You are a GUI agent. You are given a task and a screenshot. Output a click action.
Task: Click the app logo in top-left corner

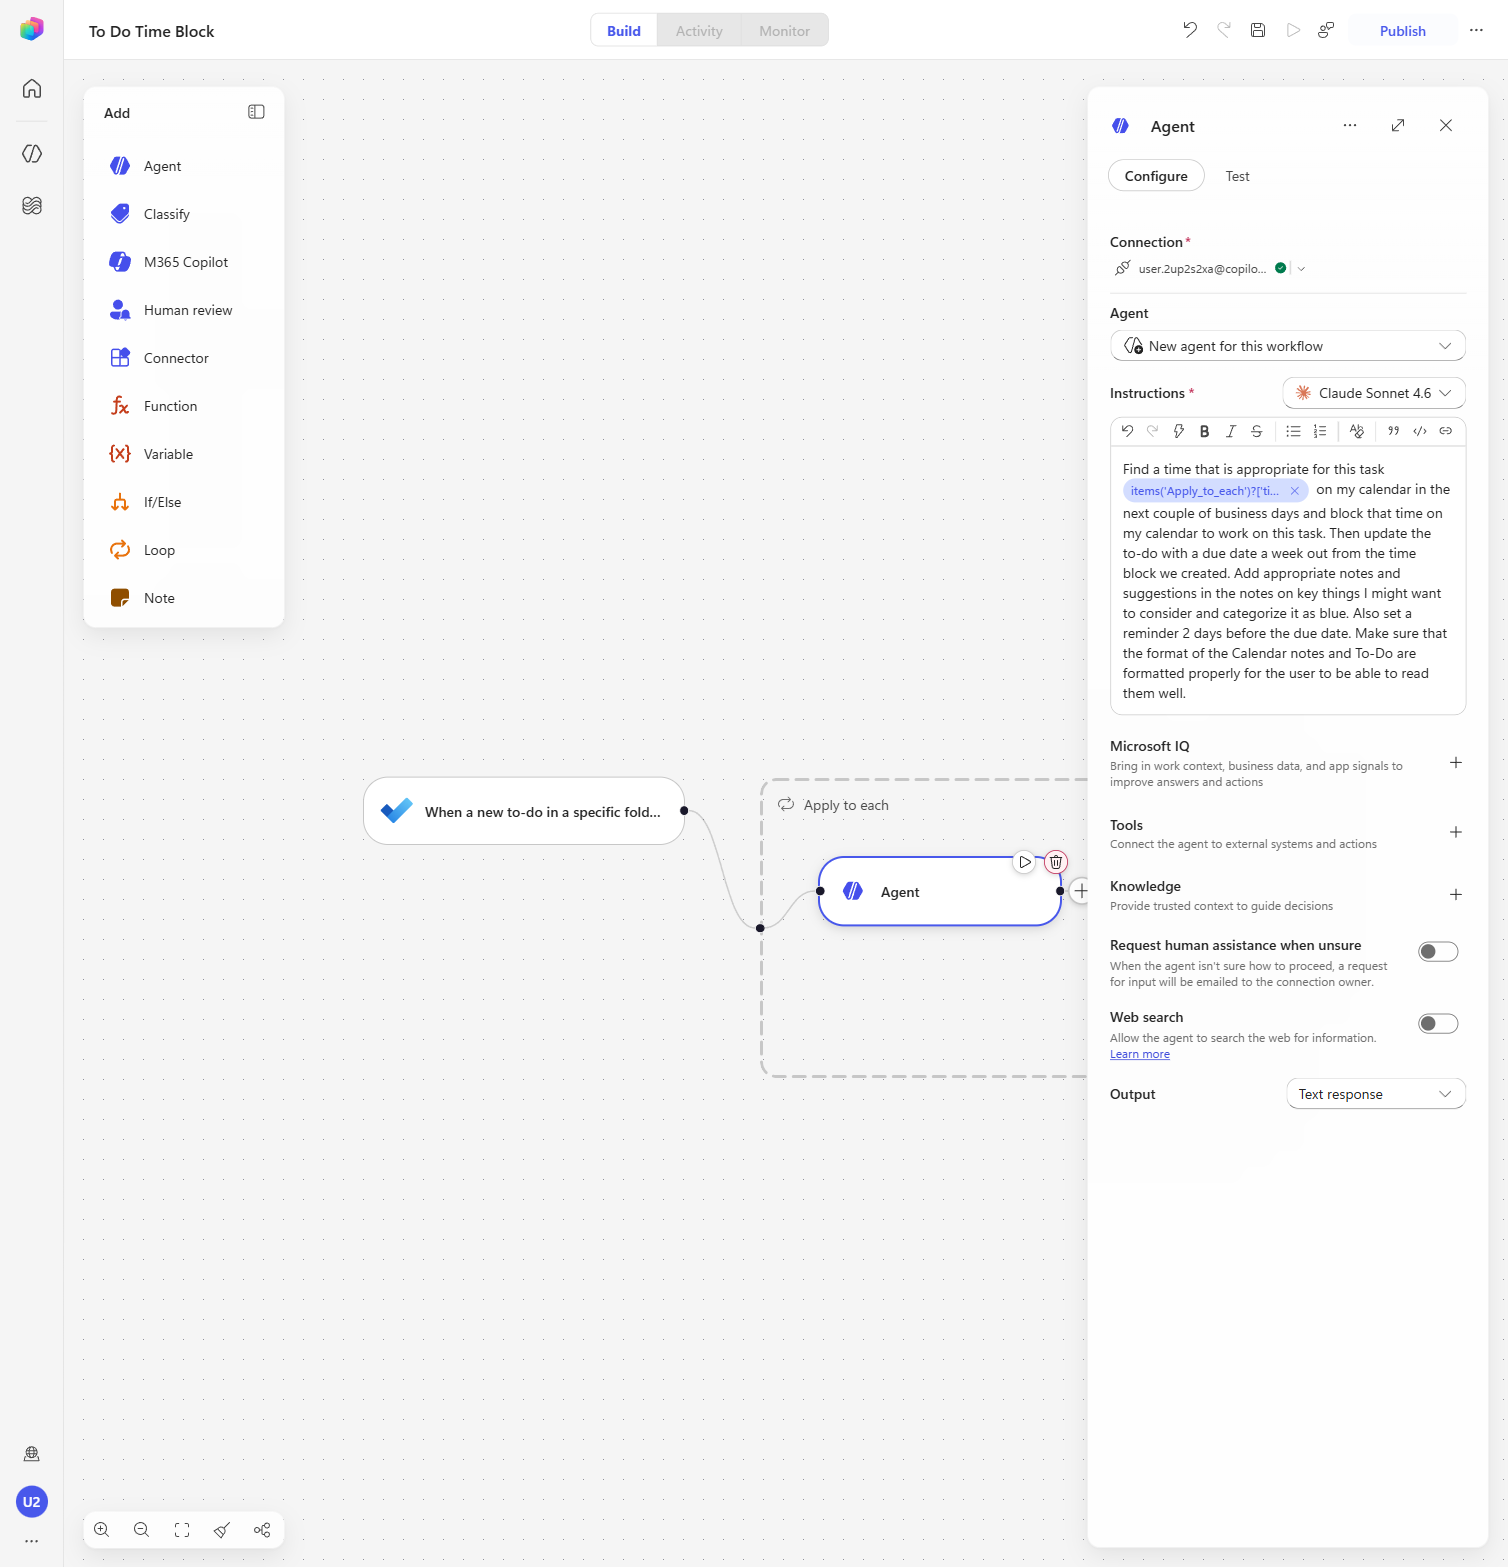click(32, 29)
